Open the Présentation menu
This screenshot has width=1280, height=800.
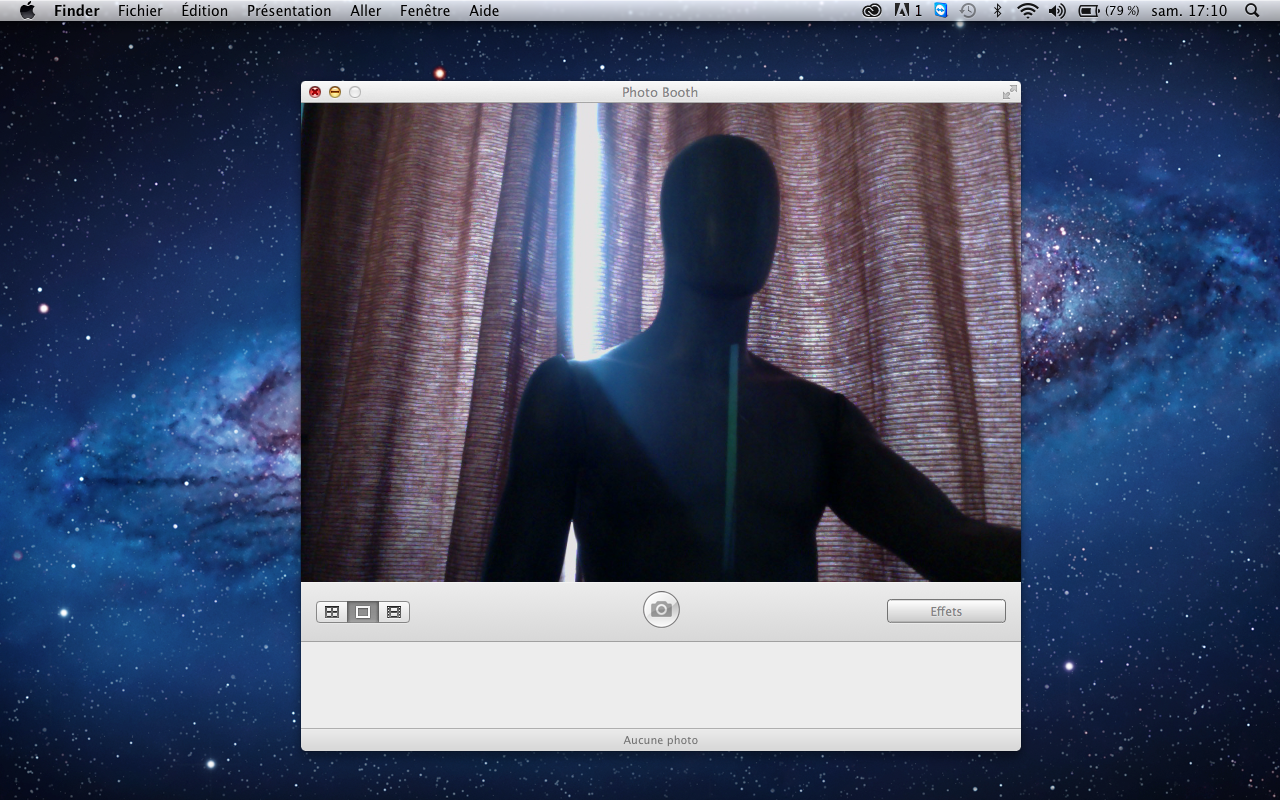(289, 11)
